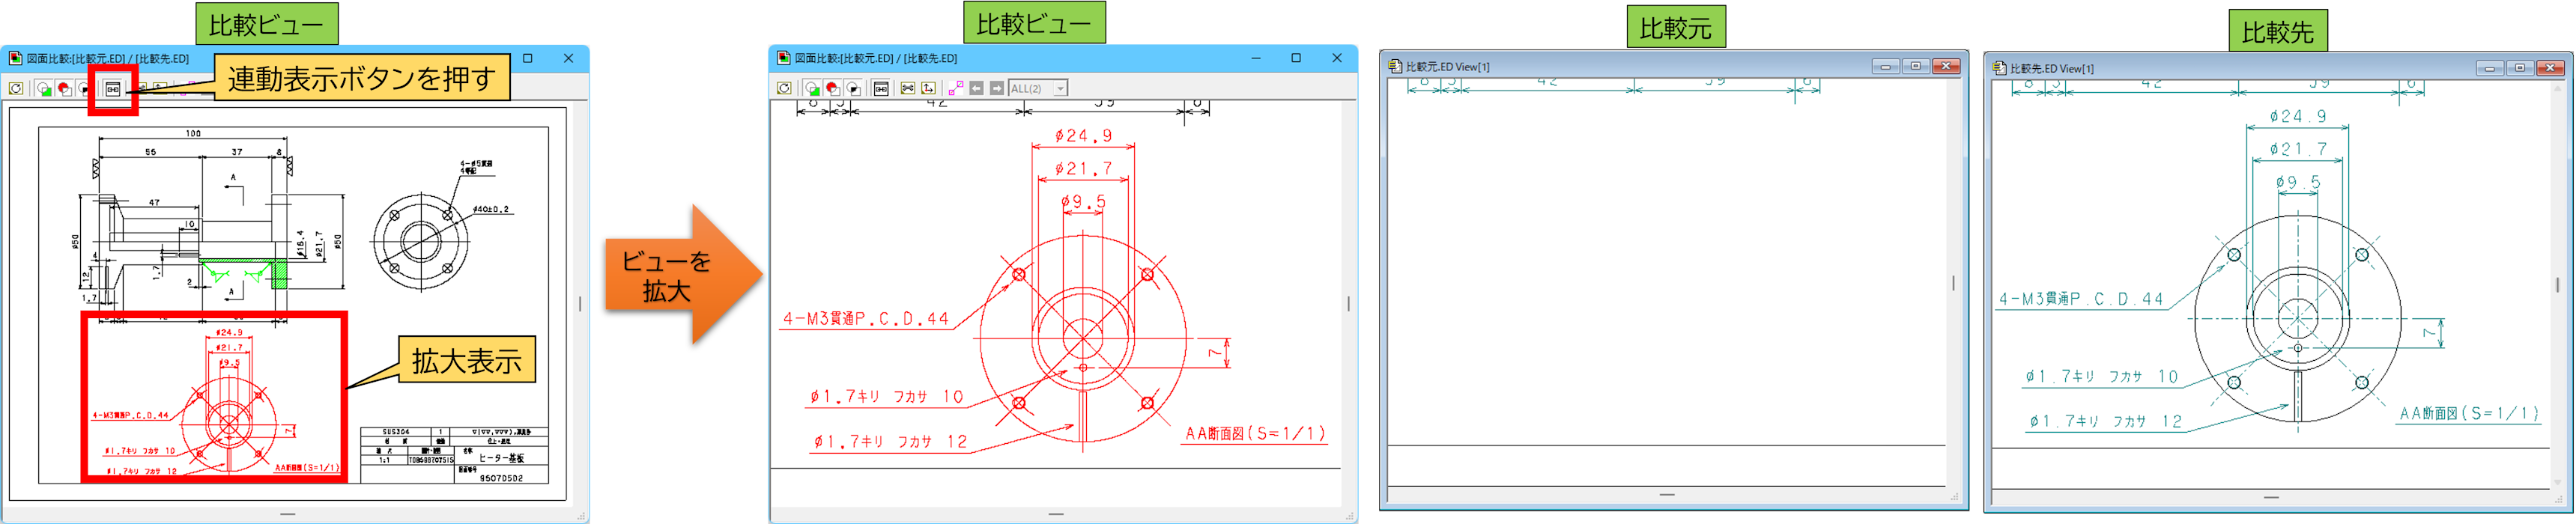Image resolution: width=2576 pixels, height=524 pixels.
Task: Click the linked display button in the left window
Action: click(x=113, y=89)
